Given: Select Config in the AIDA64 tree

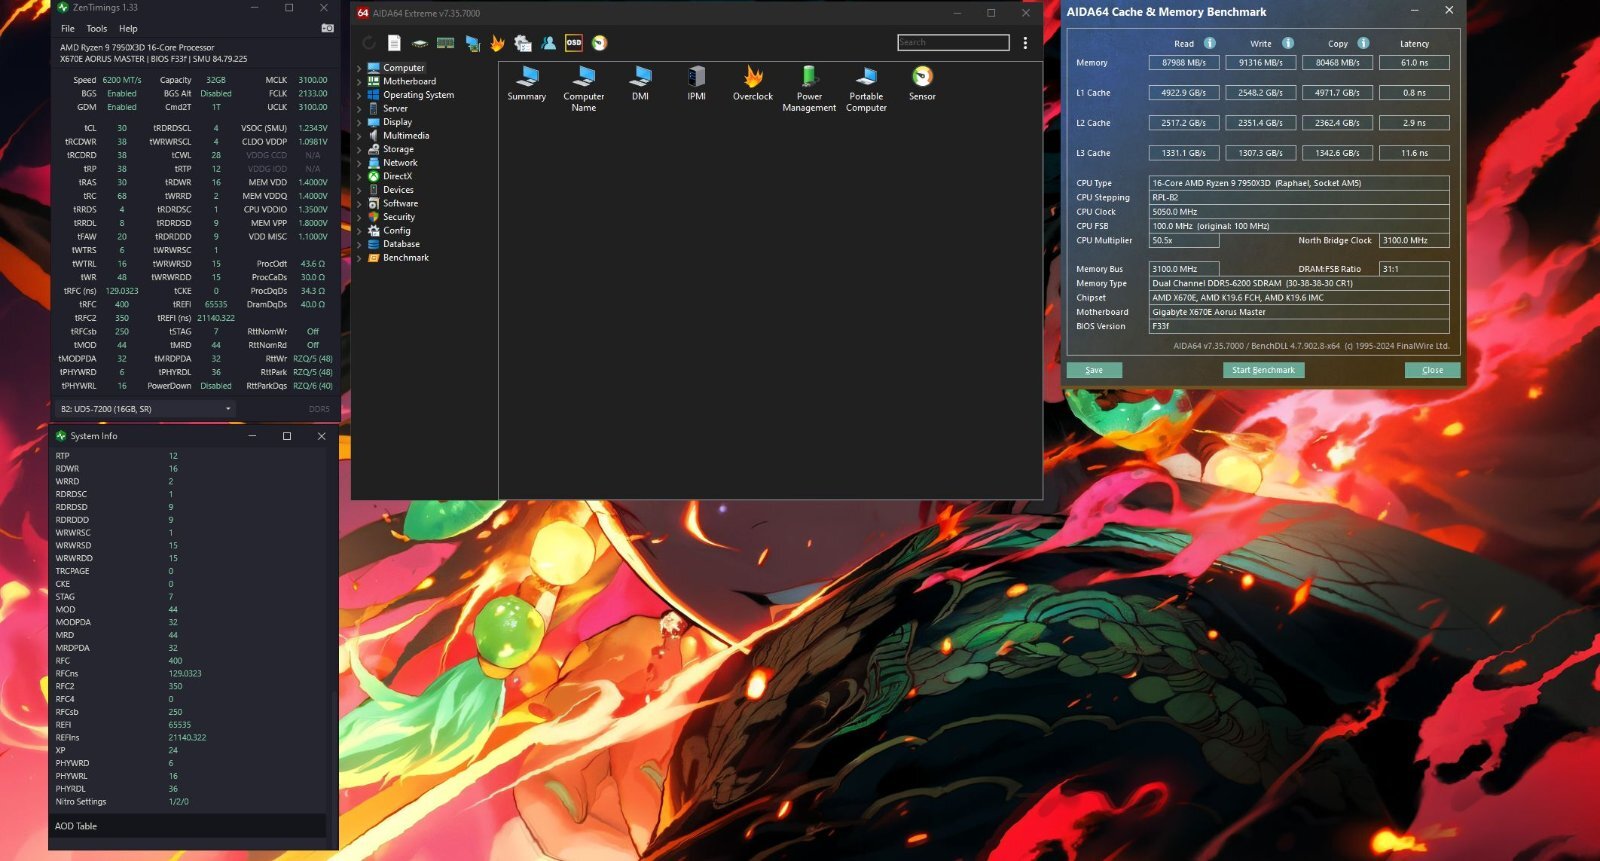Looking at the screenshot, I should (396, 230).
